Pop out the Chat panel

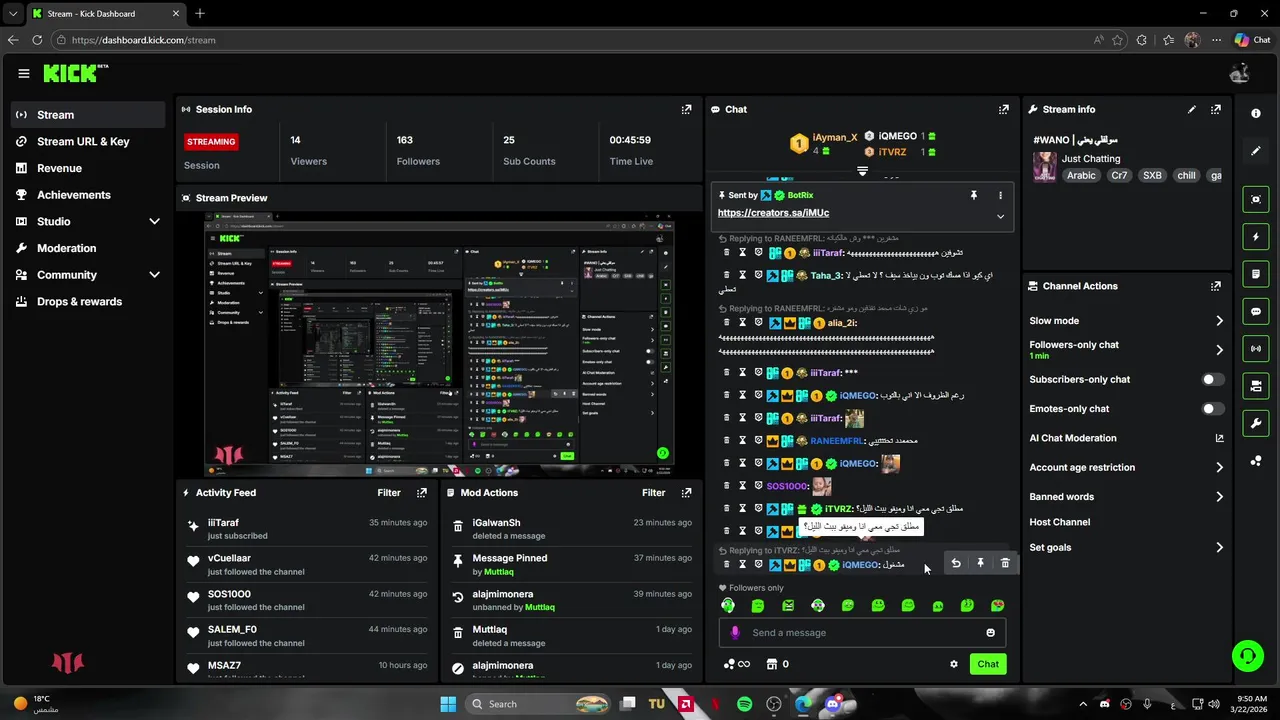(1004, 109)
